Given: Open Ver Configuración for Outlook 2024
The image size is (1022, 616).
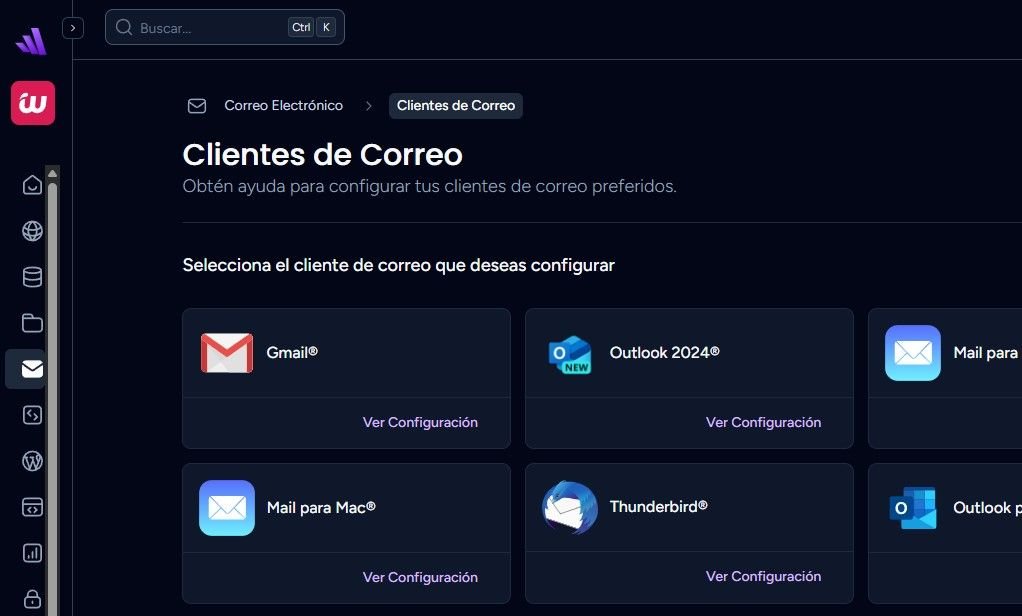Looking at the screenshot, I should (x=763, y=422).
